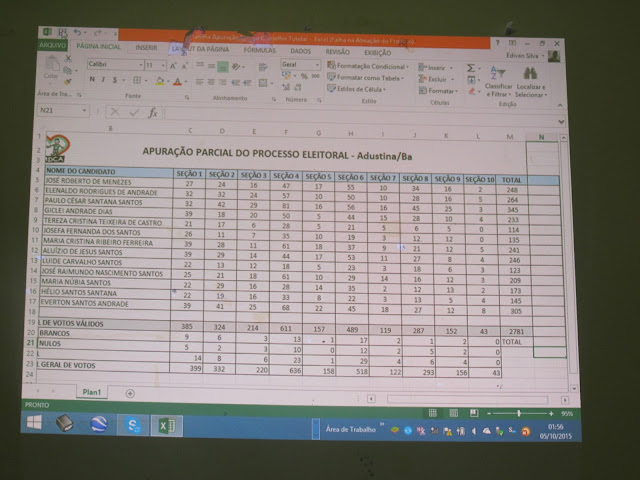
Task: Toggle underline S formatting
Action: pos(115,80)
